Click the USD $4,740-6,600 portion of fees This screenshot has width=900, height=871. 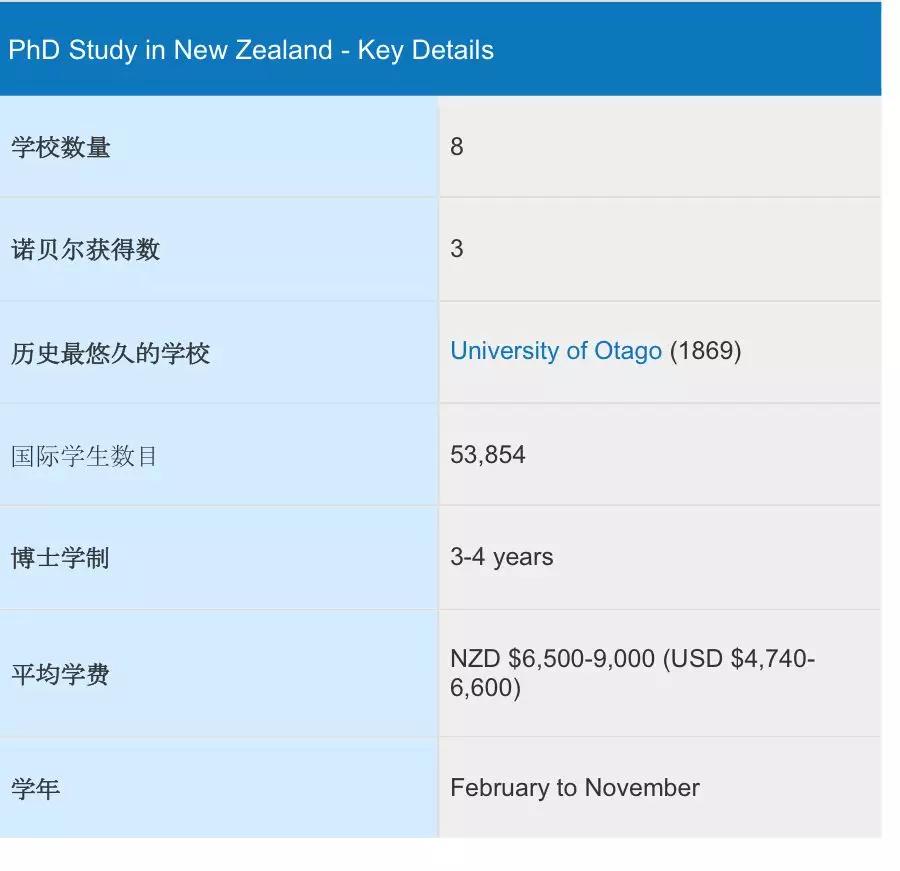click(632, 673)
